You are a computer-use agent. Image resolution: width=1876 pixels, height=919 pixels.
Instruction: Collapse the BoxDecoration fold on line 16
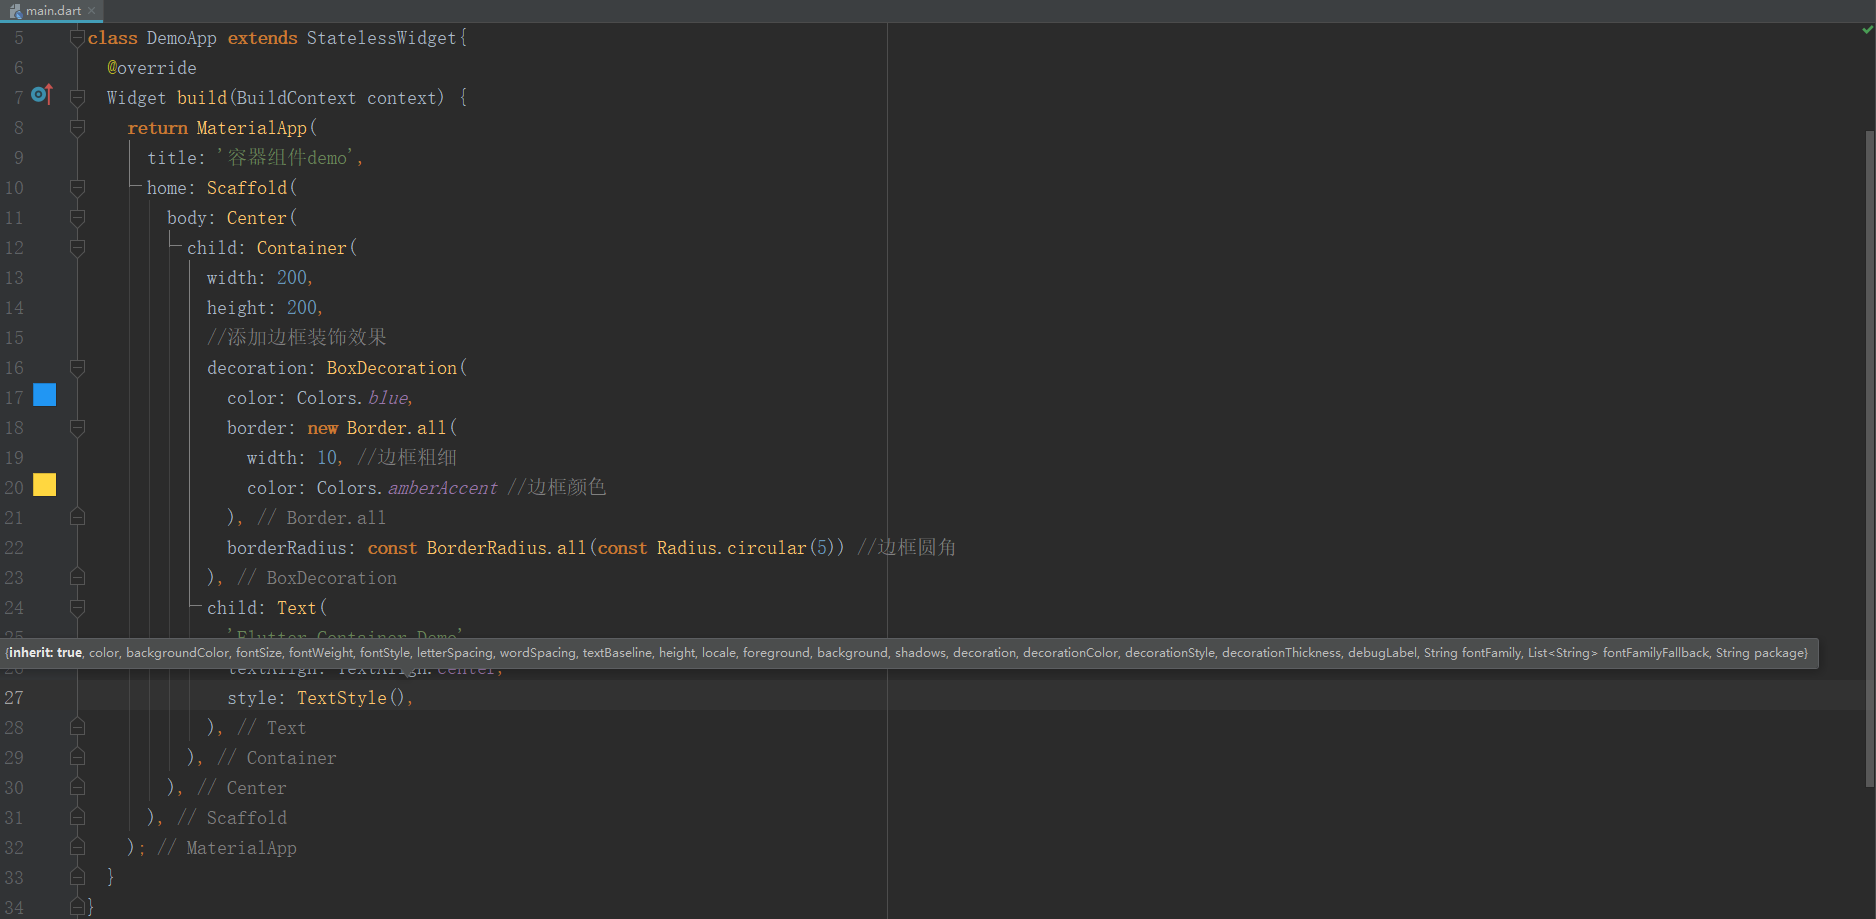pos(77,368)
